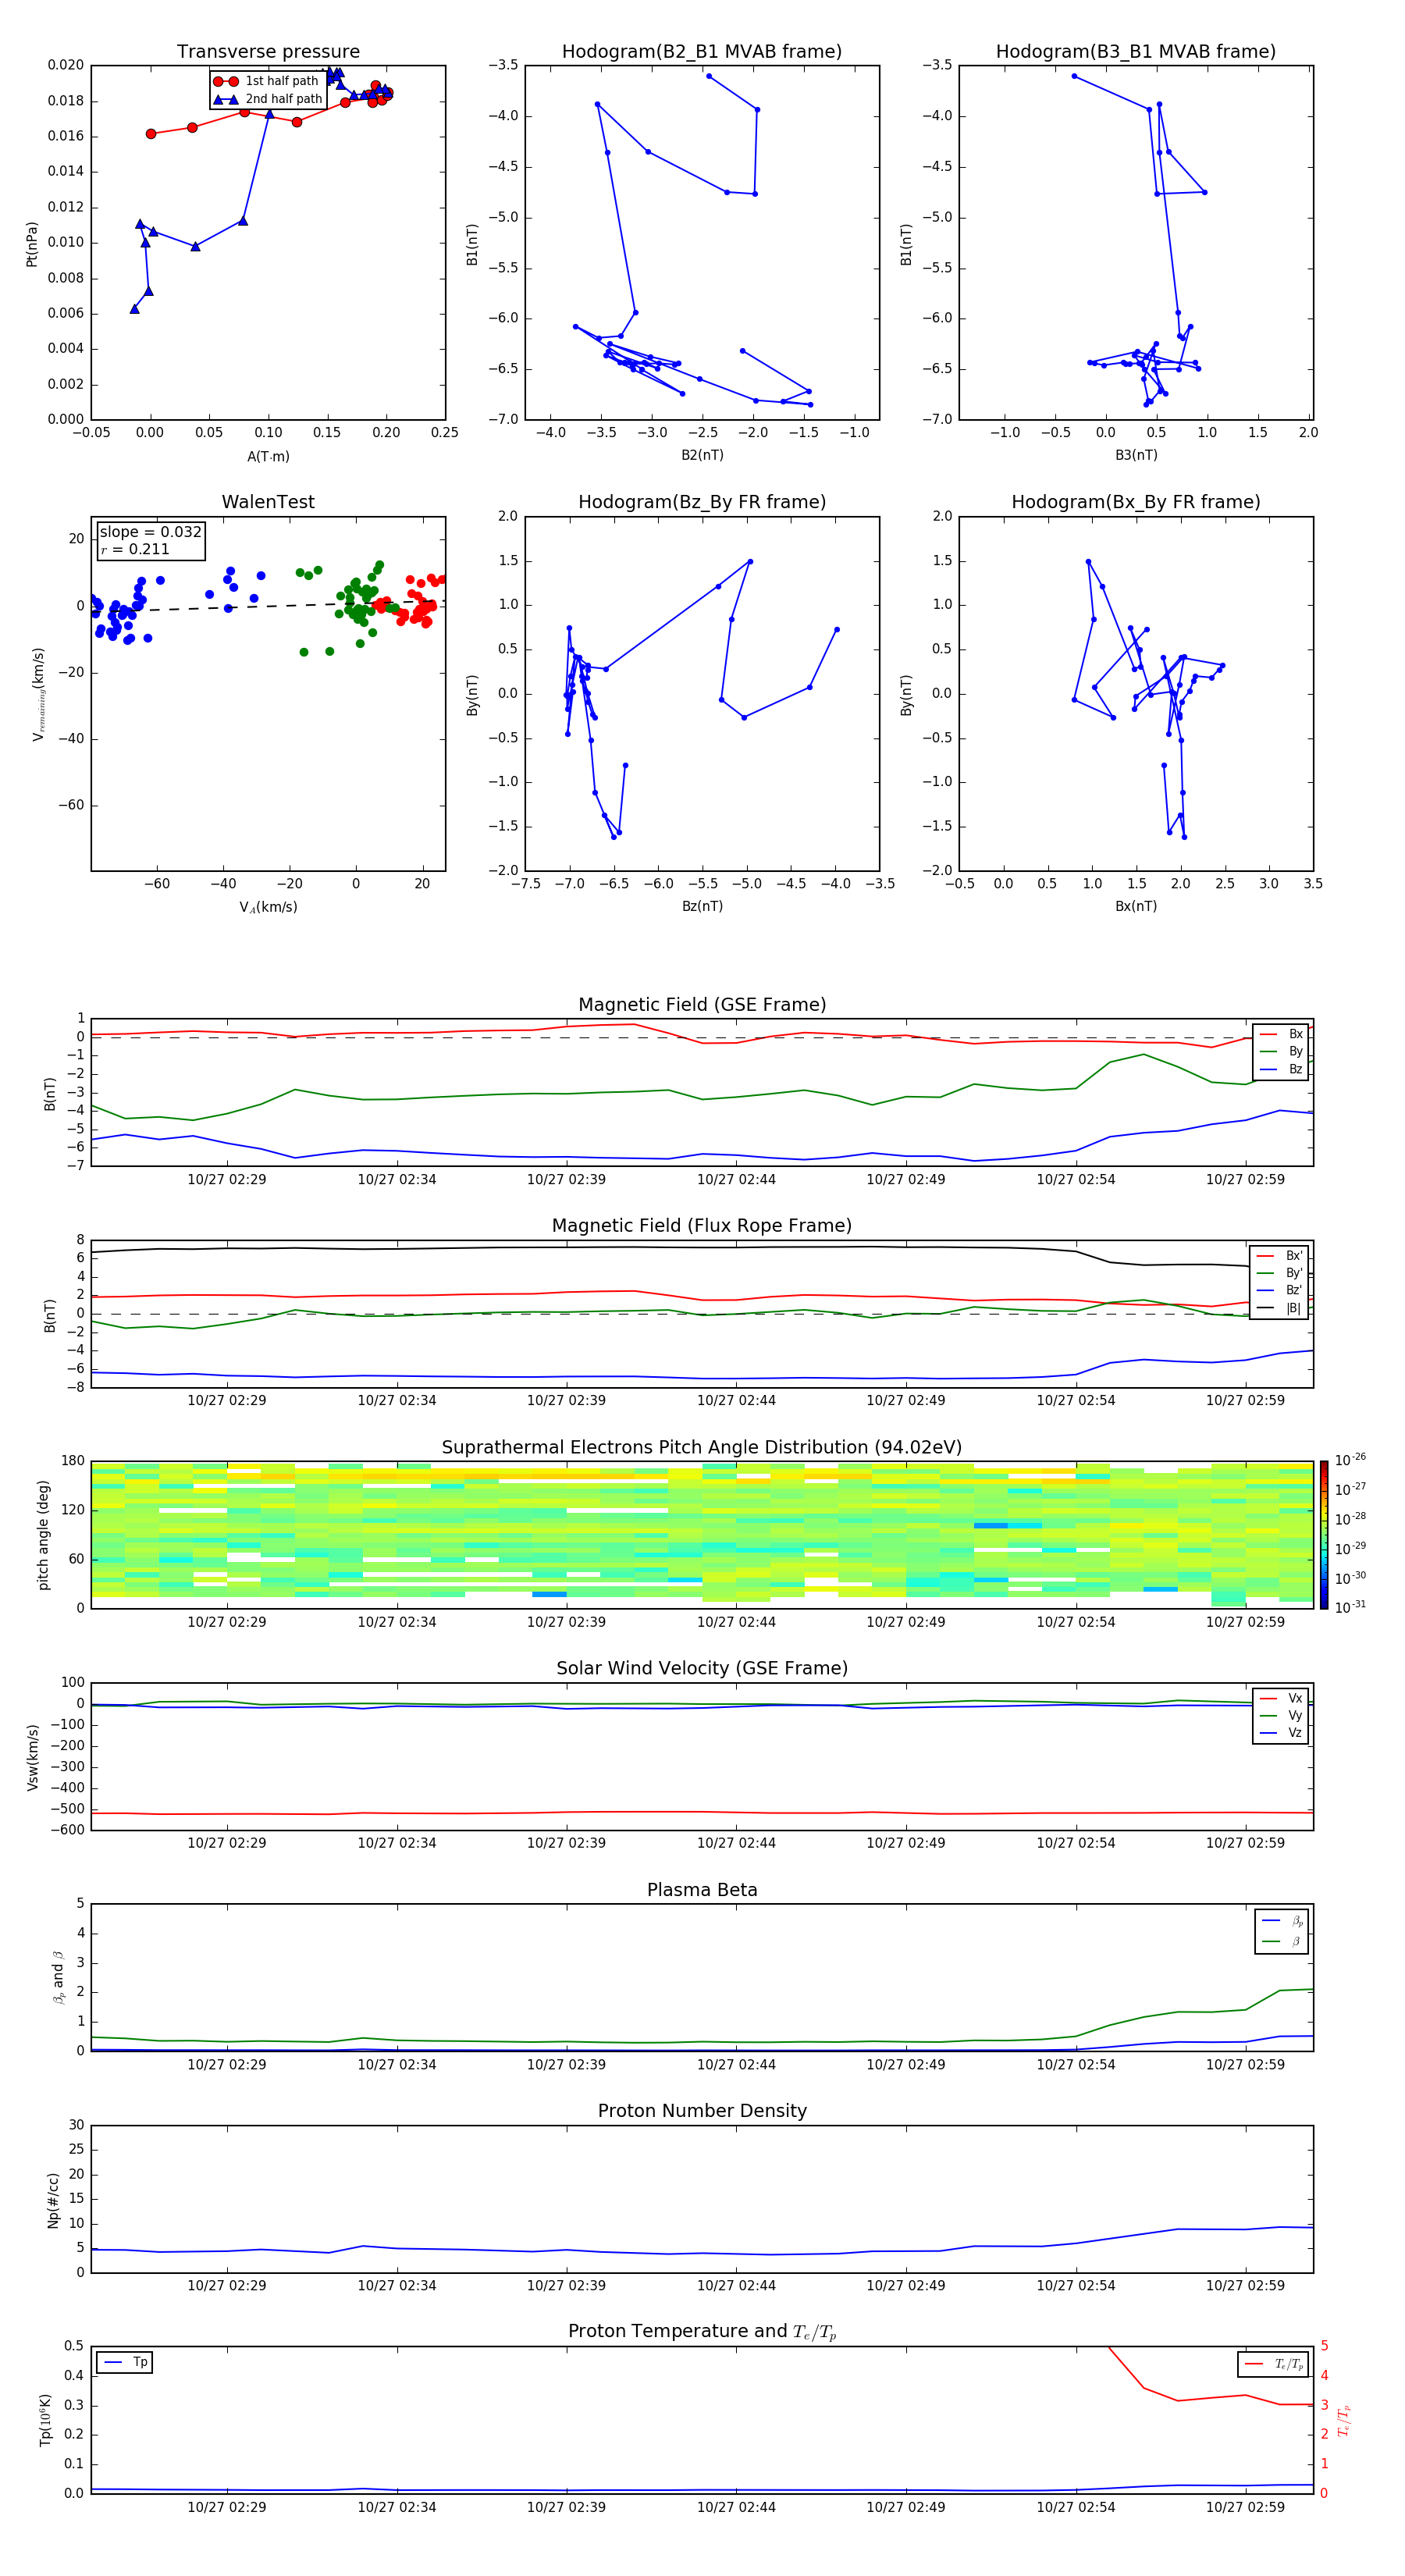Click '10/27 02:29' tick under GSE Magnetic Field panel
This screenshot has width=1405, height=2576.
227,1180
